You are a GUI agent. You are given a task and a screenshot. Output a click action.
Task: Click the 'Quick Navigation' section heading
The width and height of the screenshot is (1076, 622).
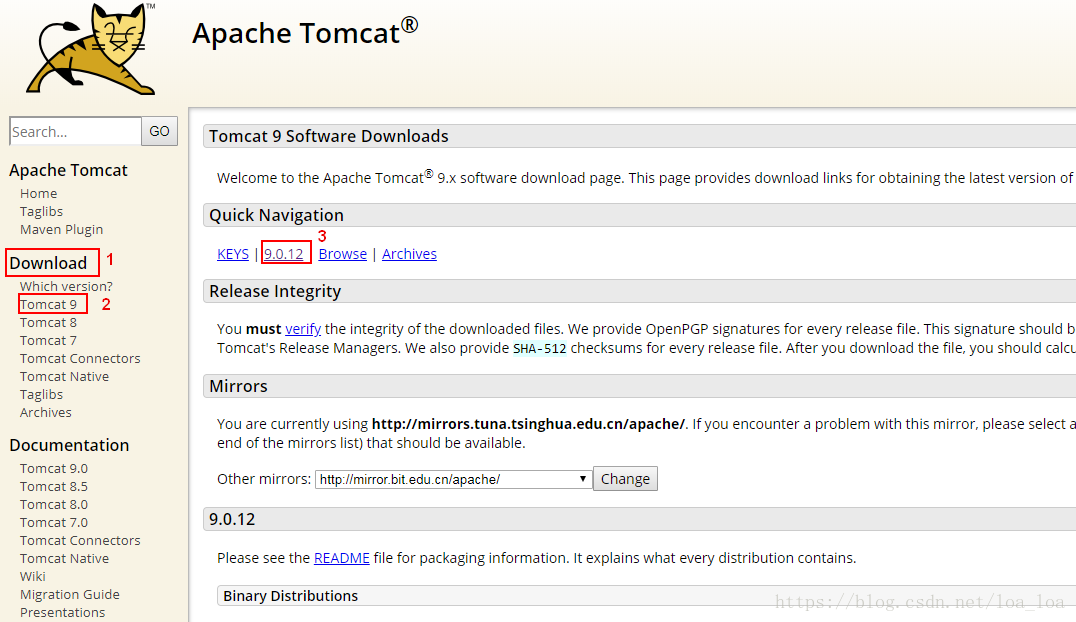coord(276,216)
